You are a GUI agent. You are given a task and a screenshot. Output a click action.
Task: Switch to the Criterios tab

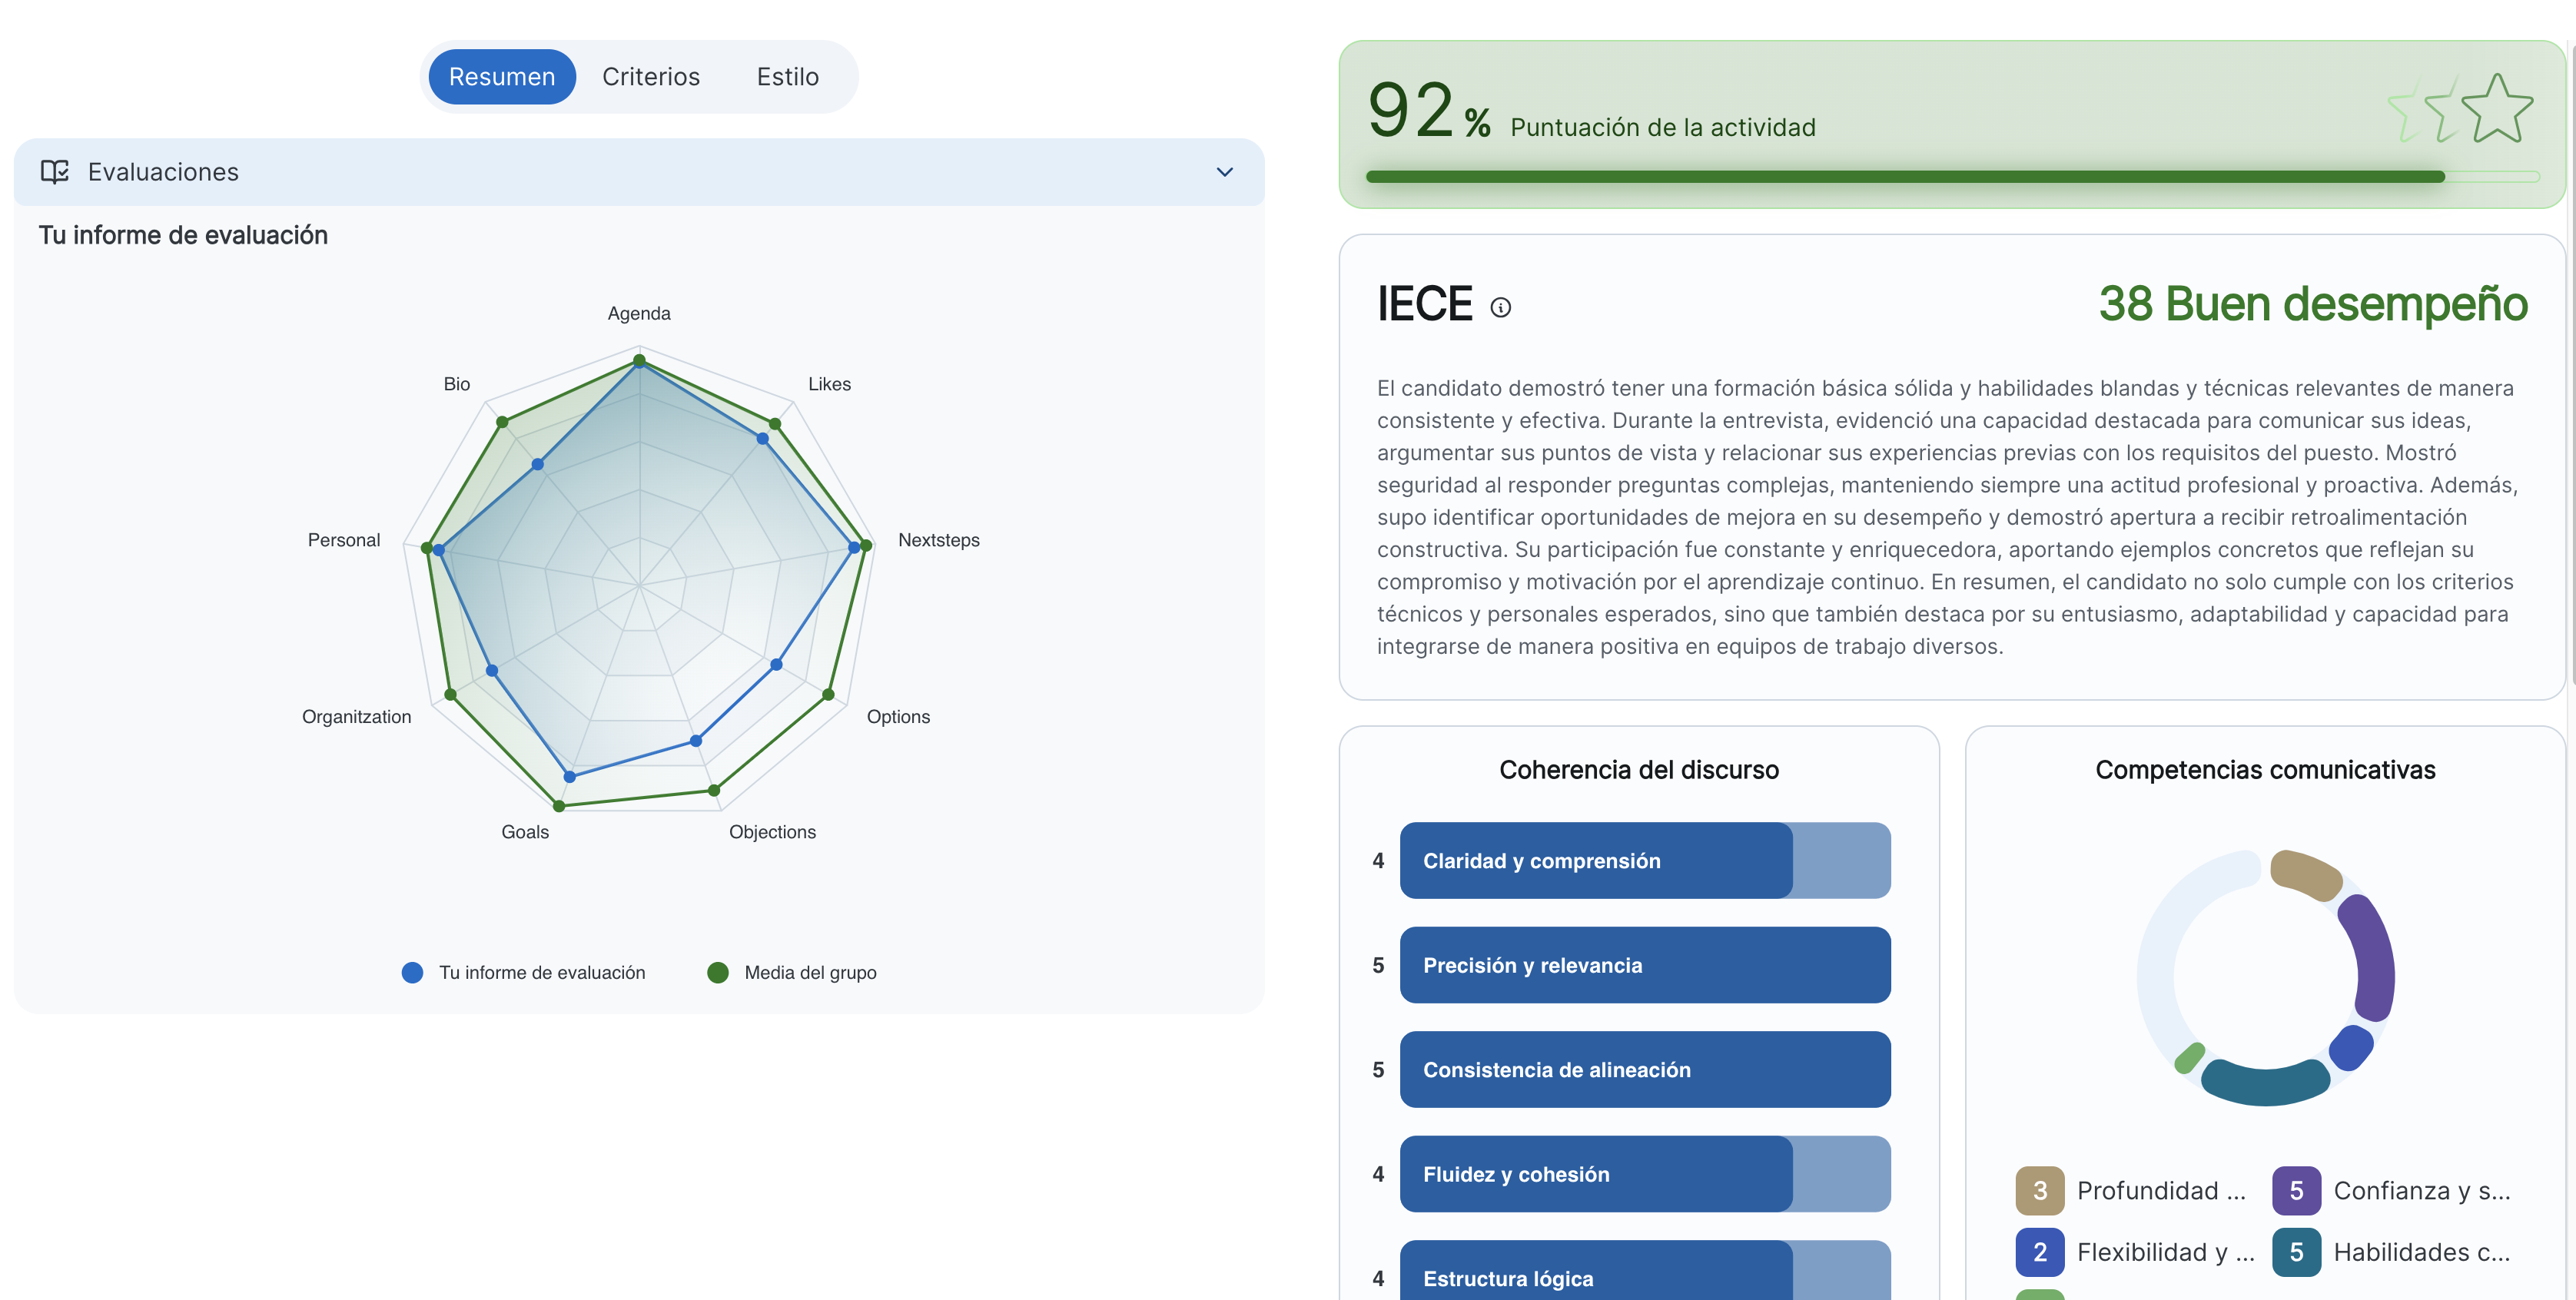(x=651, y=77)
